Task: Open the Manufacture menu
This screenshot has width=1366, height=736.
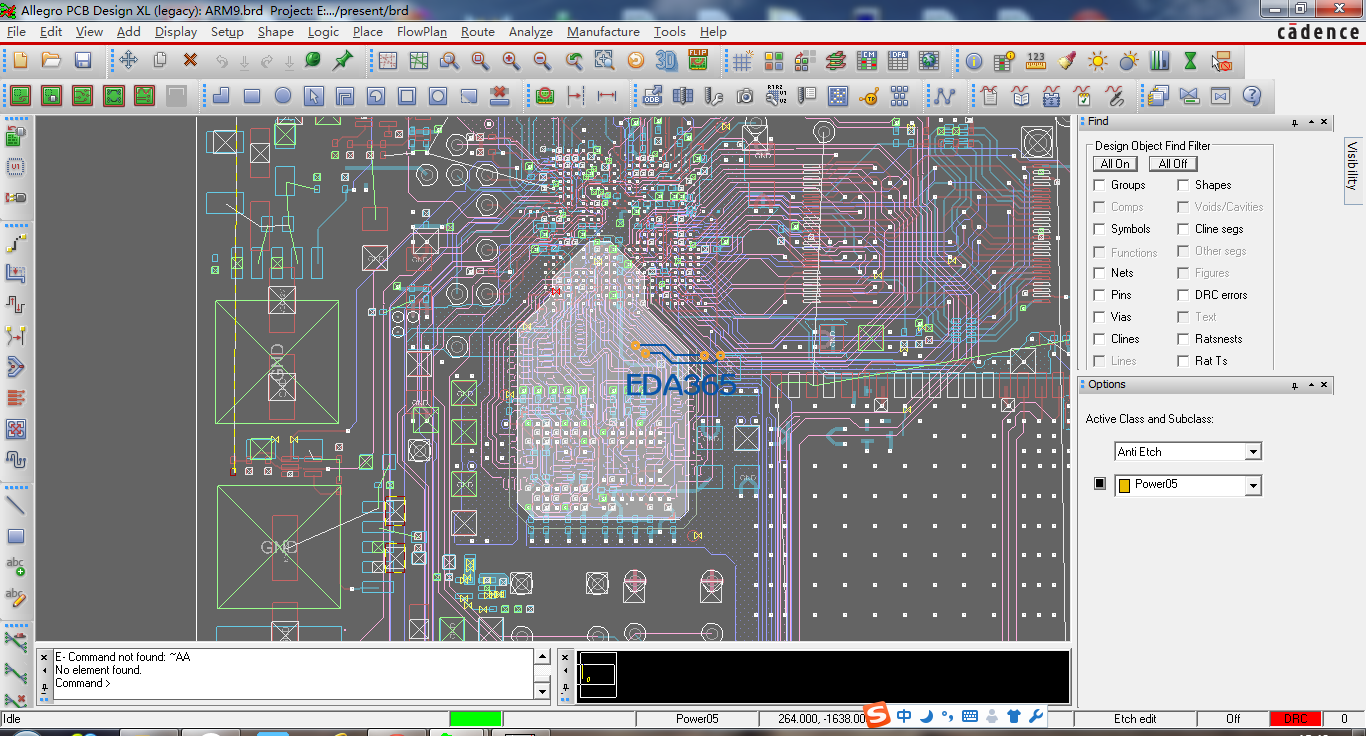Action: (x=603, y=31)
